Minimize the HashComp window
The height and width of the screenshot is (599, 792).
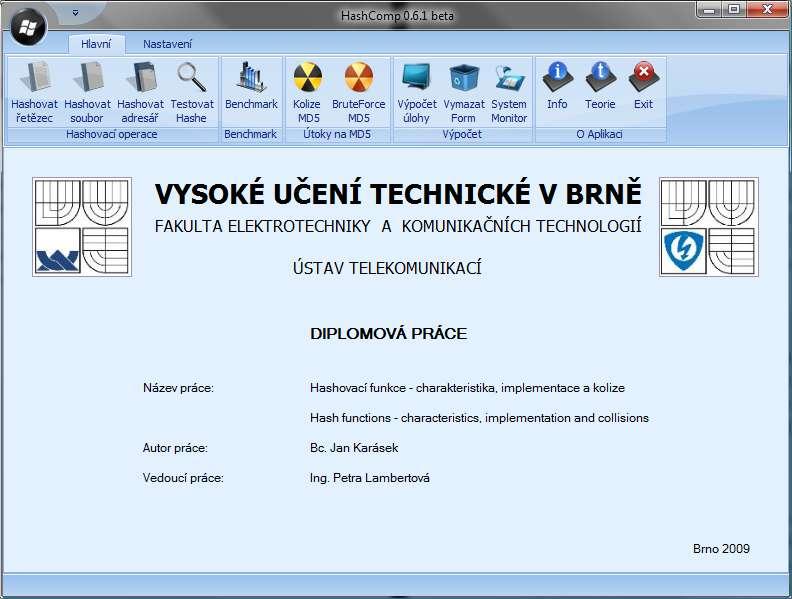coord(711,10)
